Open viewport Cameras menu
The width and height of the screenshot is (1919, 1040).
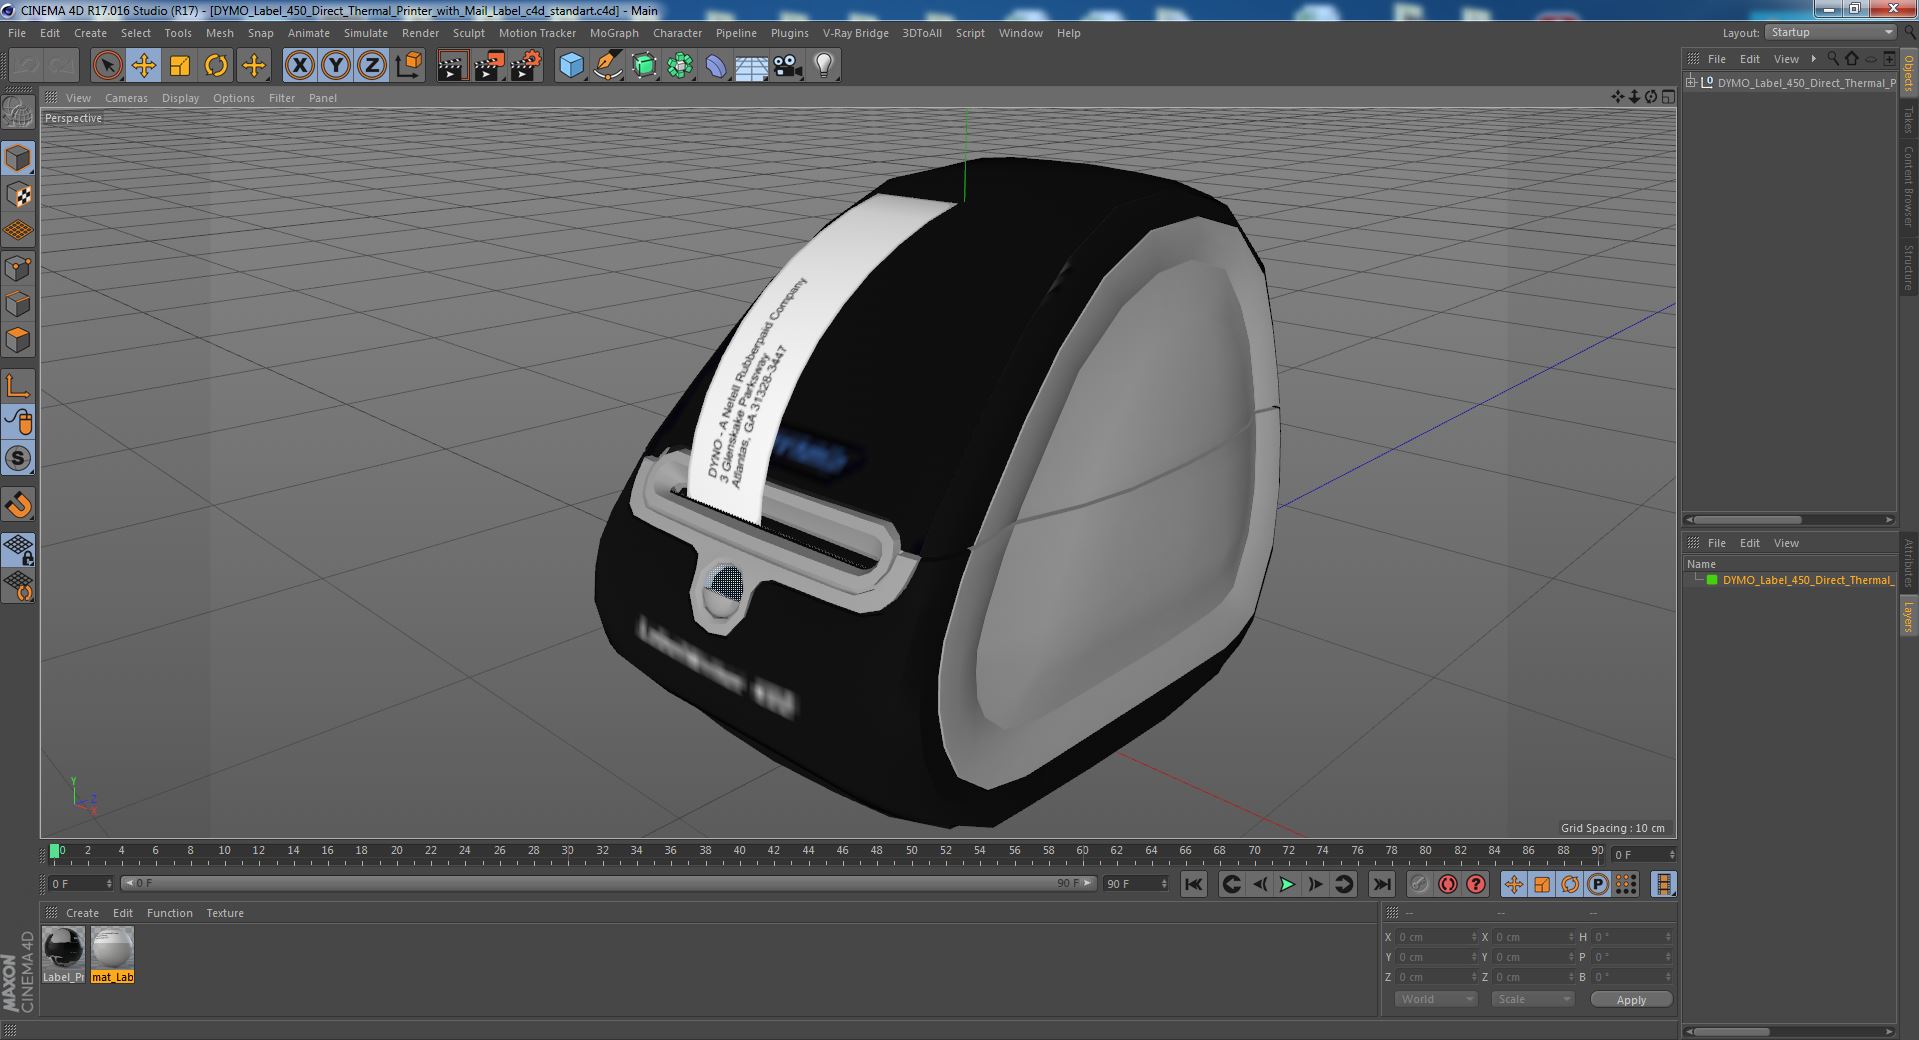126,98
